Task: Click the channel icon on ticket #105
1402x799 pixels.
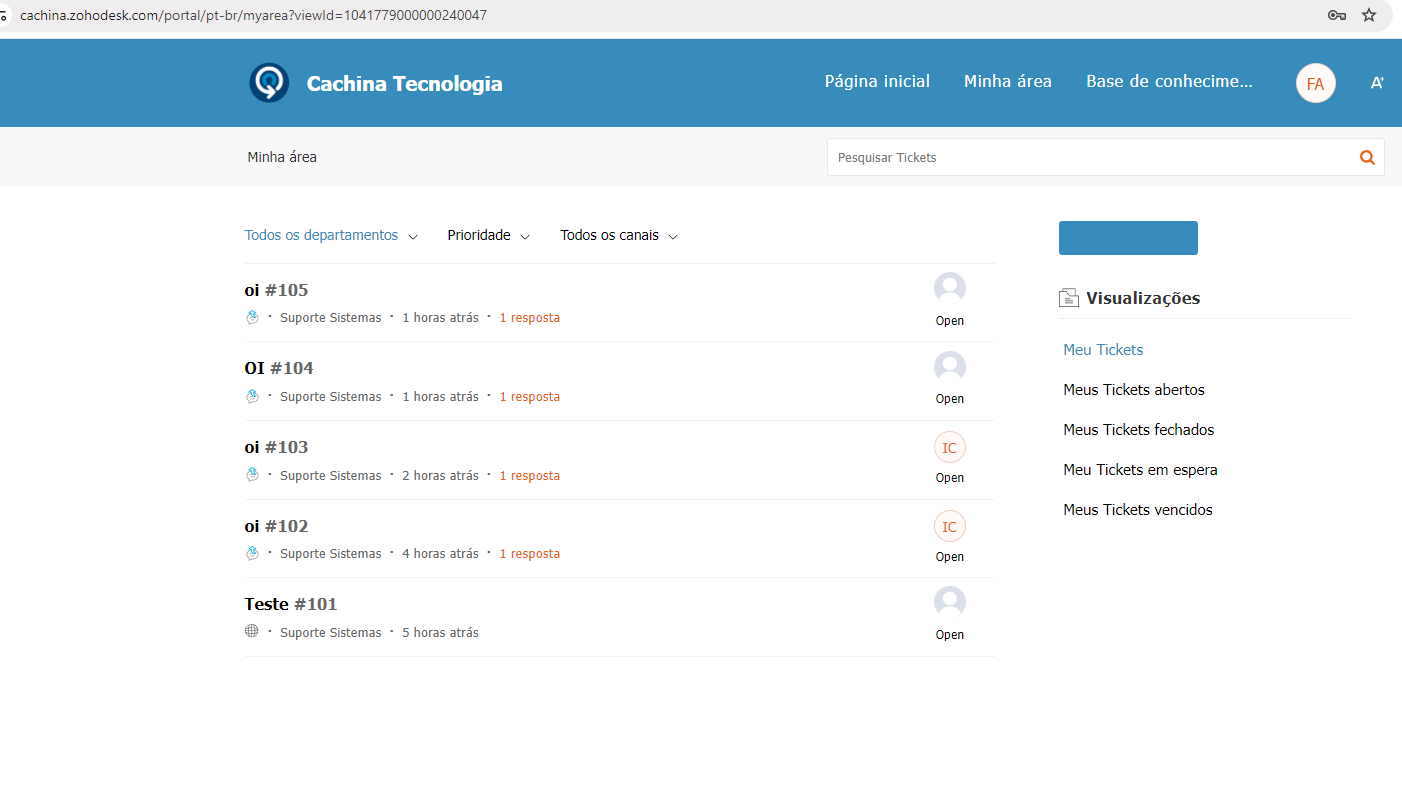Action: 252,317
